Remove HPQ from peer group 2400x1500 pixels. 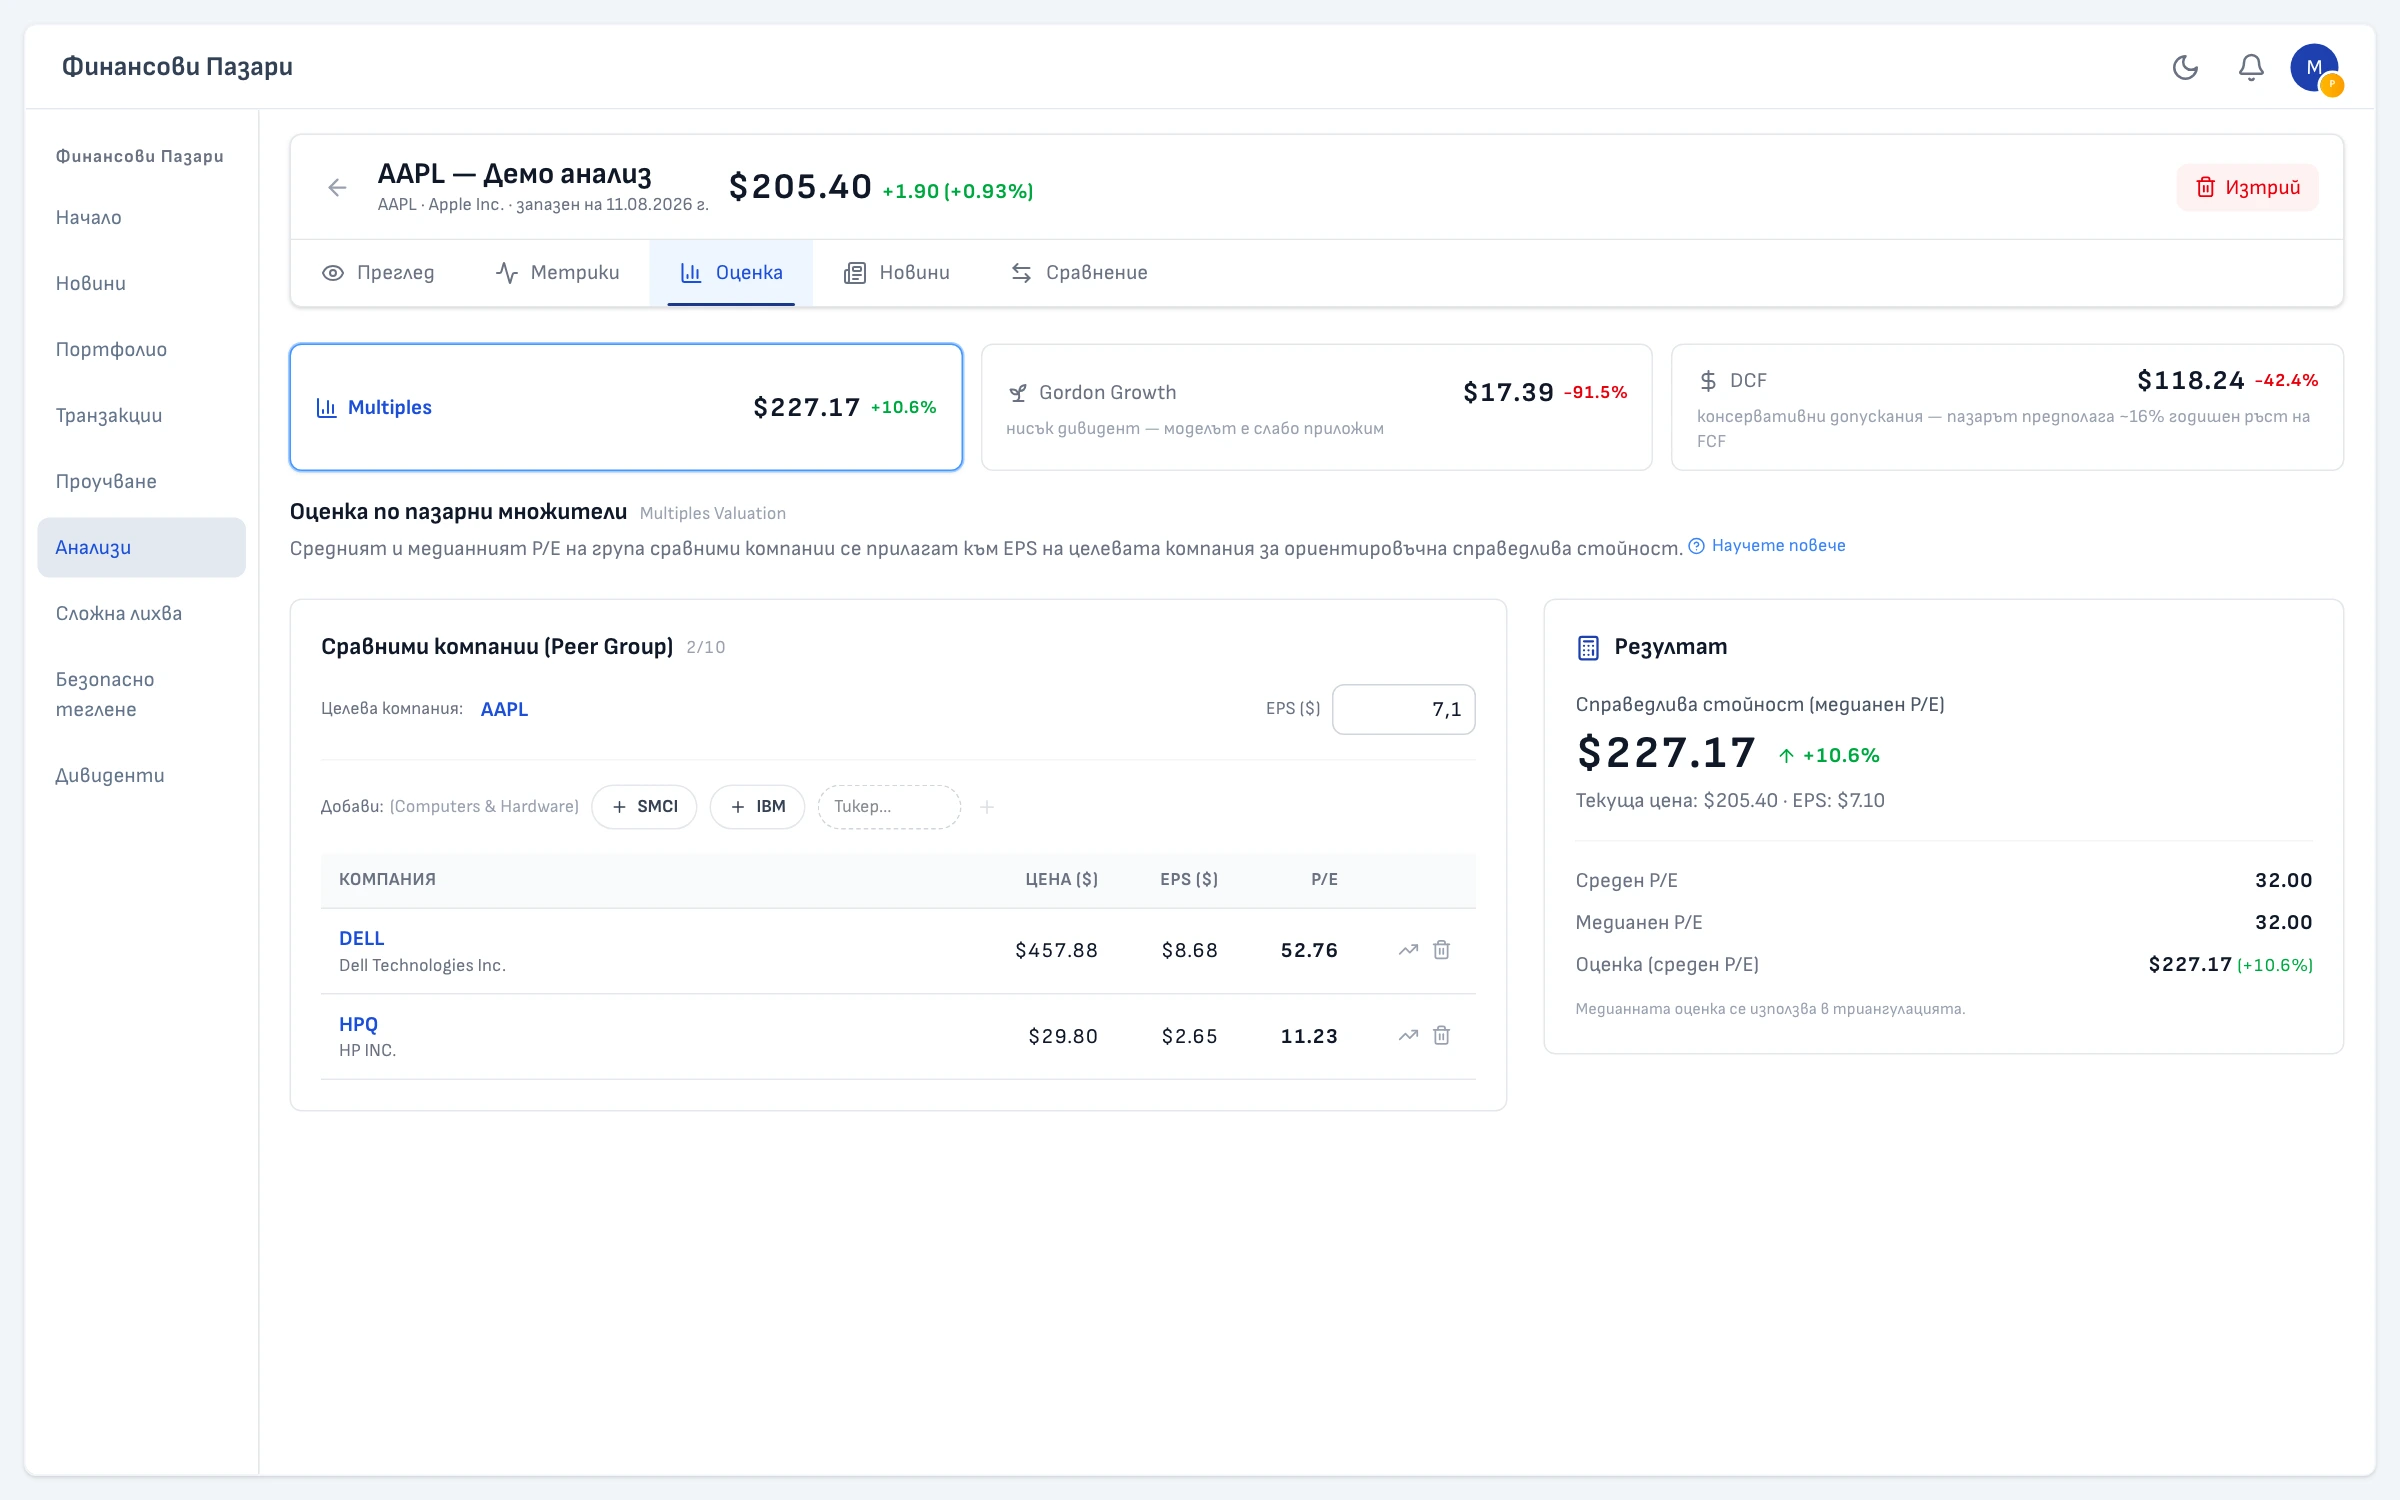[1441, 1036]
